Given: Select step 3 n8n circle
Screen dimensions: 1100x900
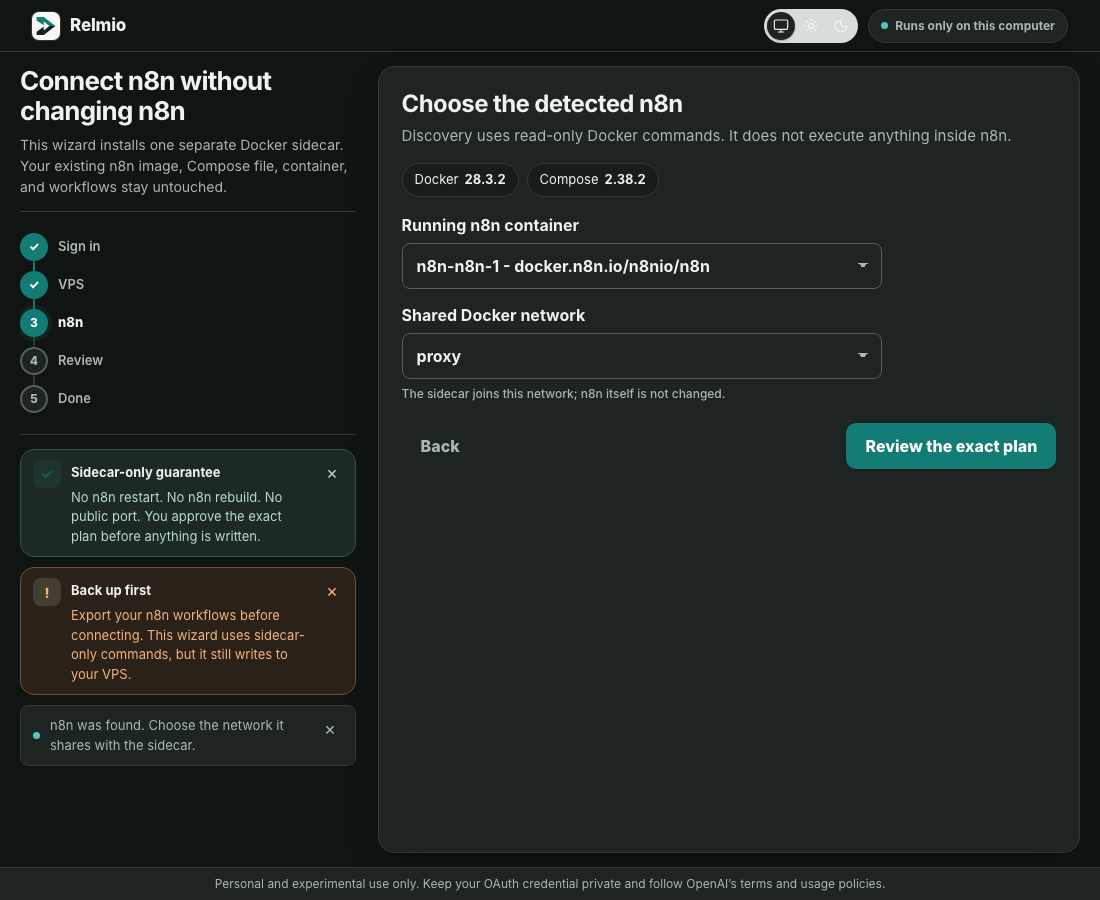Looking at the screenshot, I should point(34,323).
